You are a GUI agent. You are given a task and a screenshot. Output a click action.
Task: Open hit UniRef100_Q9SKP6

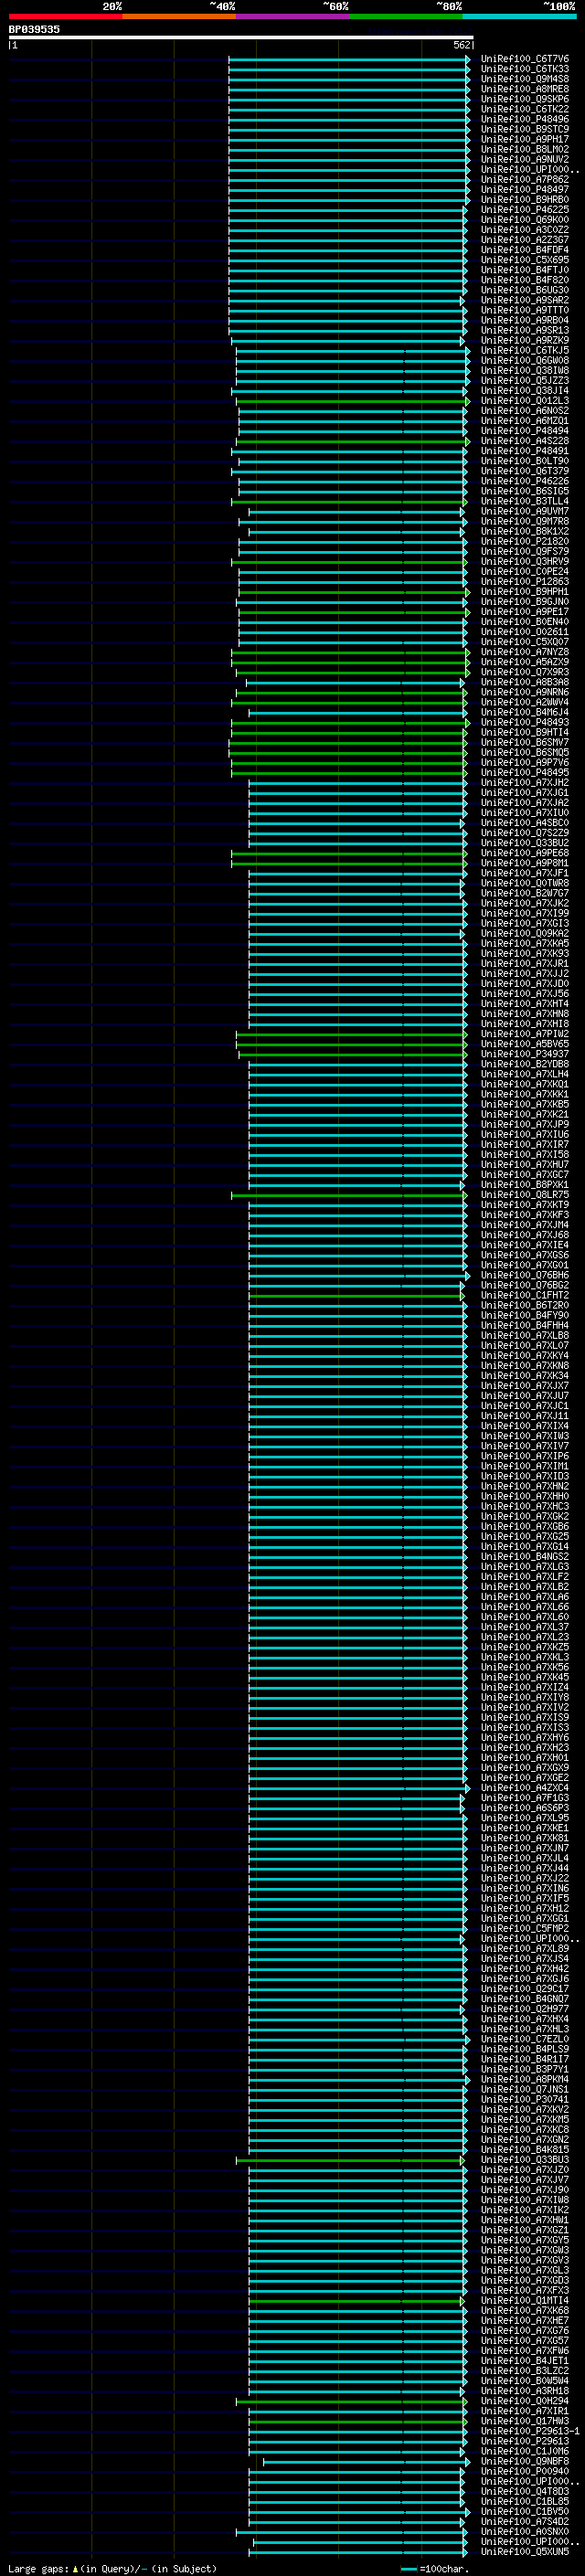pyautogui.click(x=525, y=99)
